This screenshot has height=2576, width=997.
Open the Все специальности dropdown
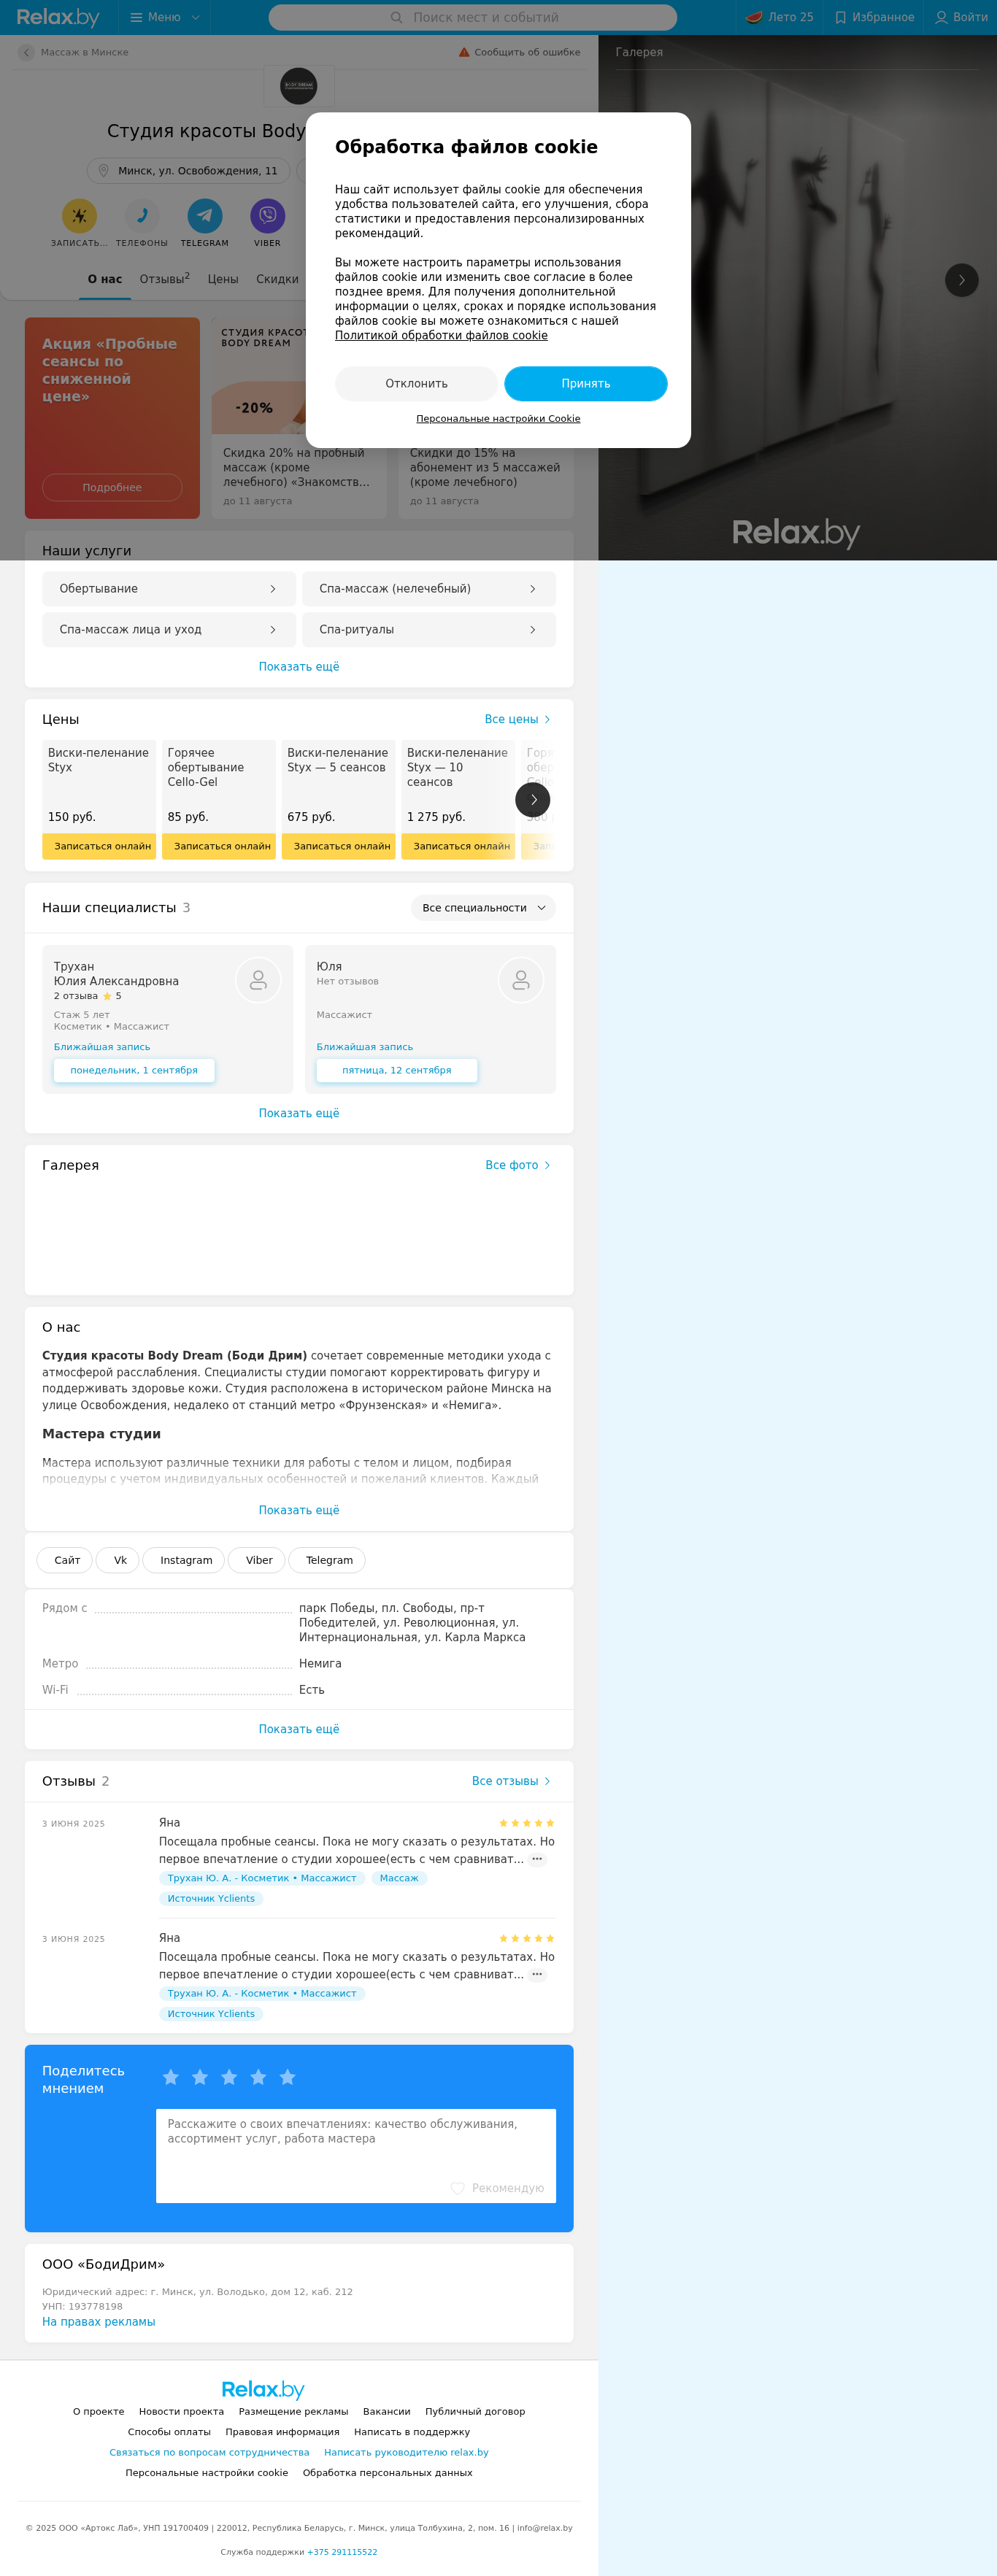[483, 908]
